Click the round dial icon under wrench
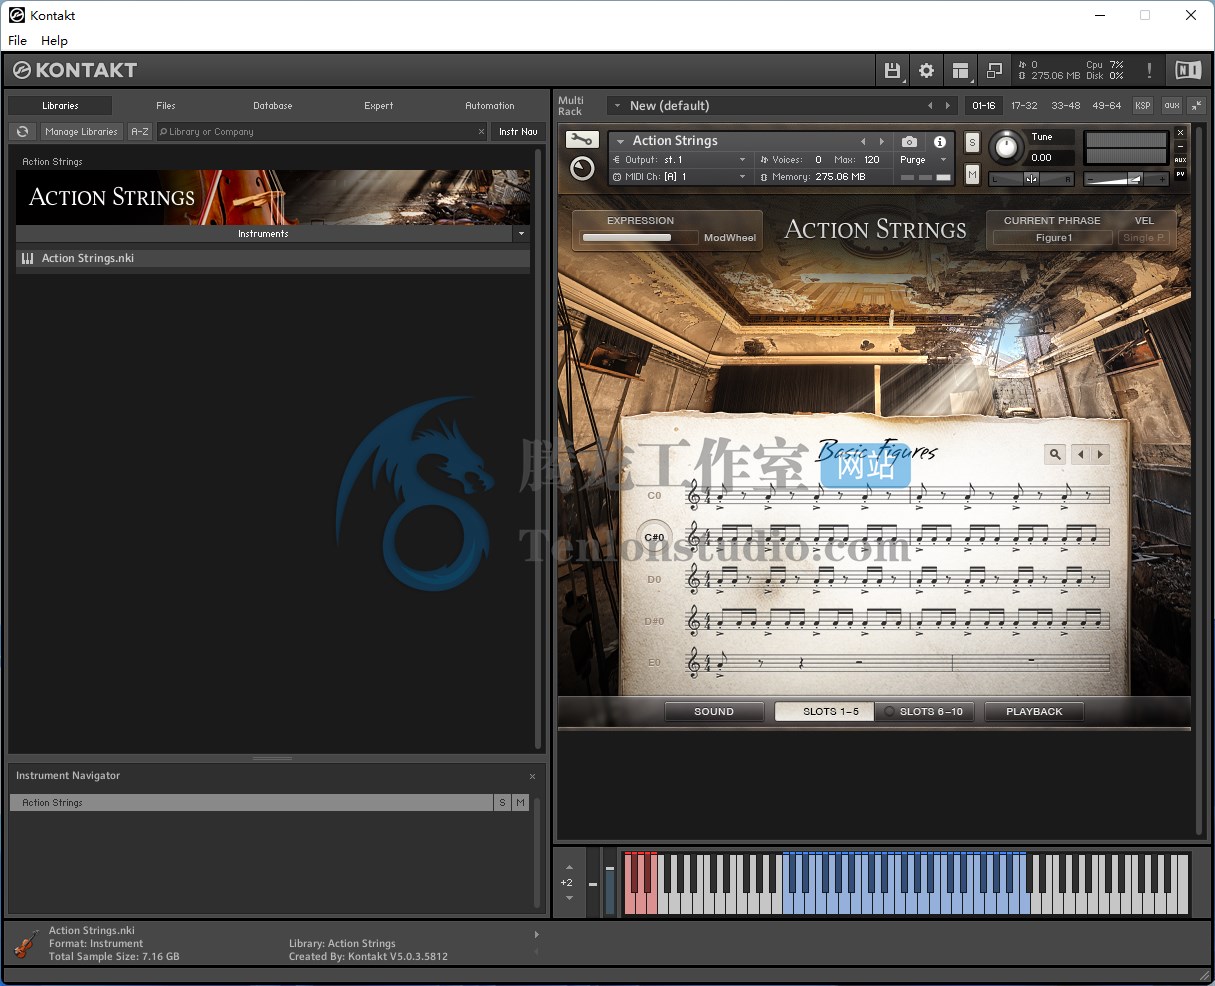 click(582, 168)
